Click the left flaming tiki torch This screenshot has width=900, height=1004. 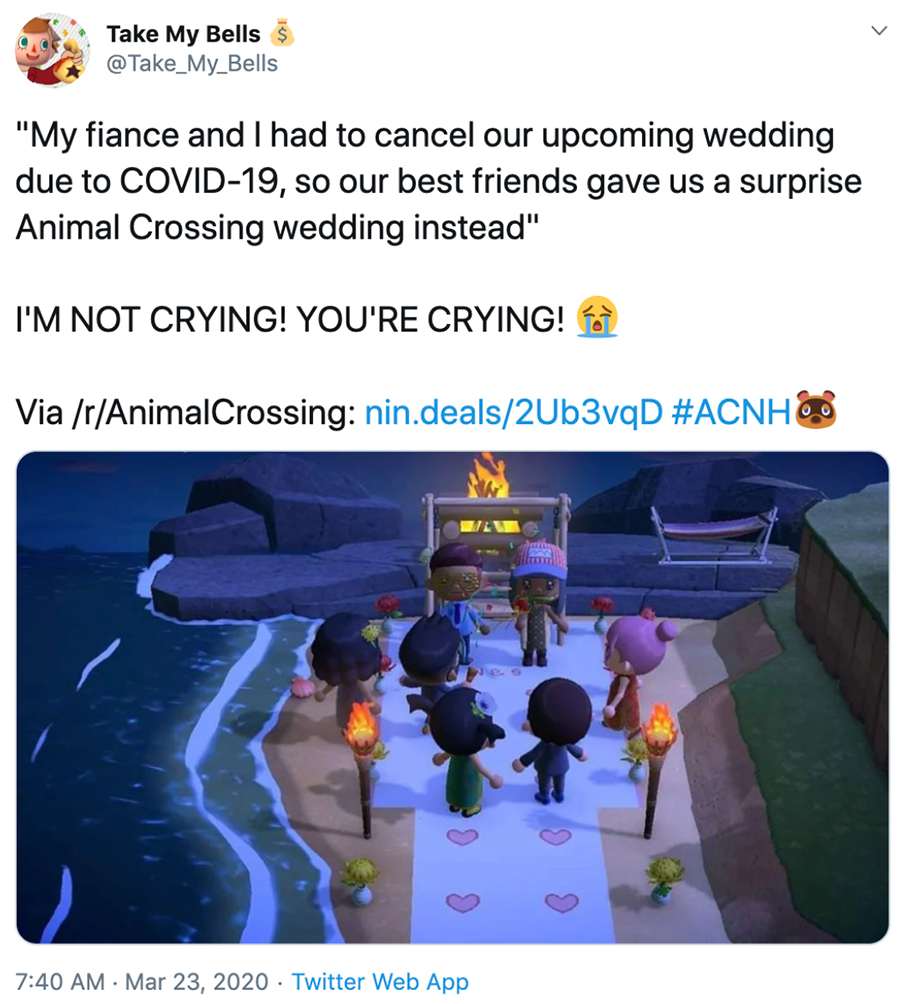(362, 768)
